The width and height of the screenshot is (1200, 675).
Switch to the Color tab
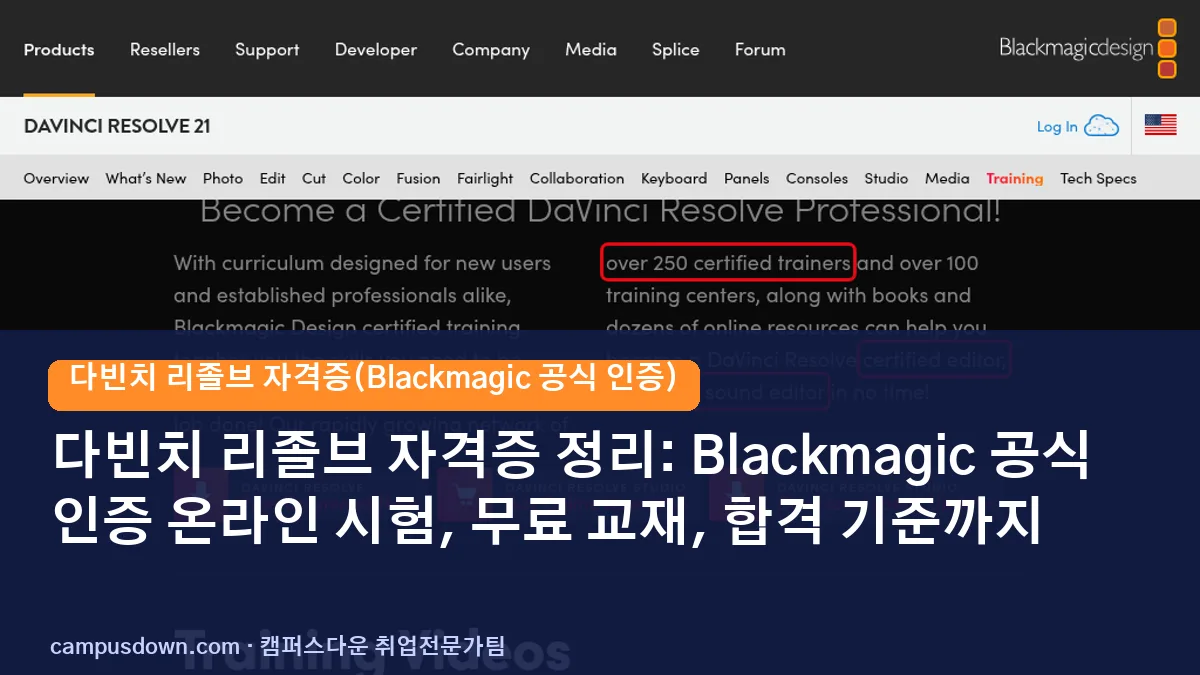click(x=361, y=178)
